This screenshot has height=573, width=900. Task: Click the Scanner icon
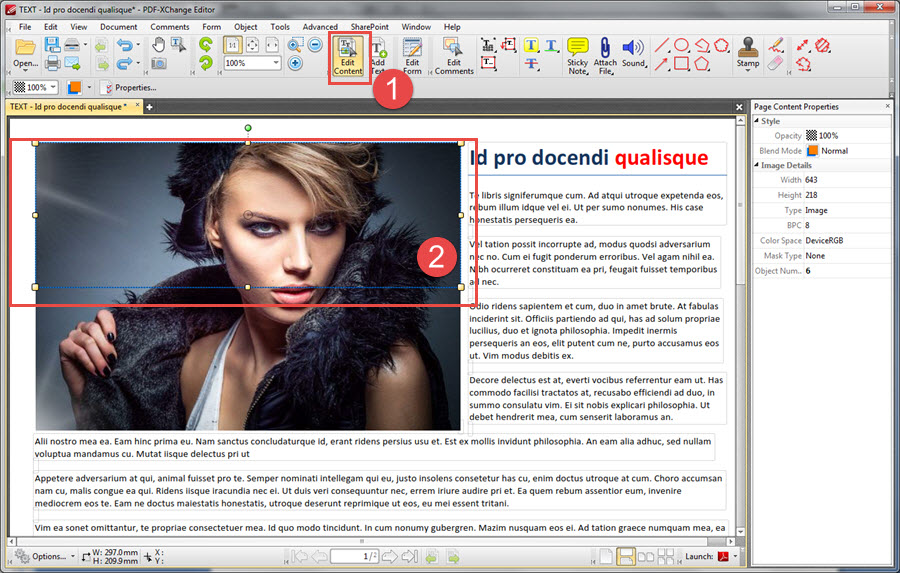pos(72,45)
